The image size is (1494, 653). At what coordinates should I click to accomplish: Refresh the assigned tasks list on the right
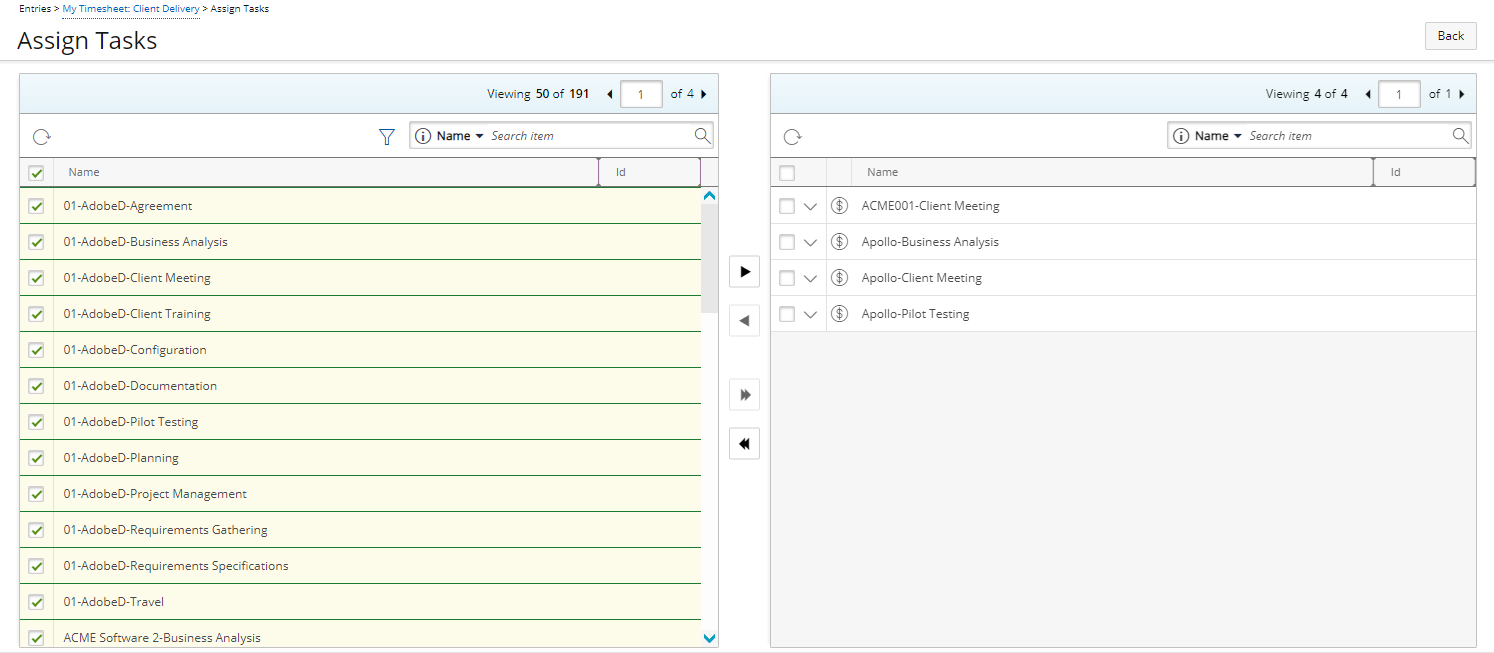[x=792, y=137]
